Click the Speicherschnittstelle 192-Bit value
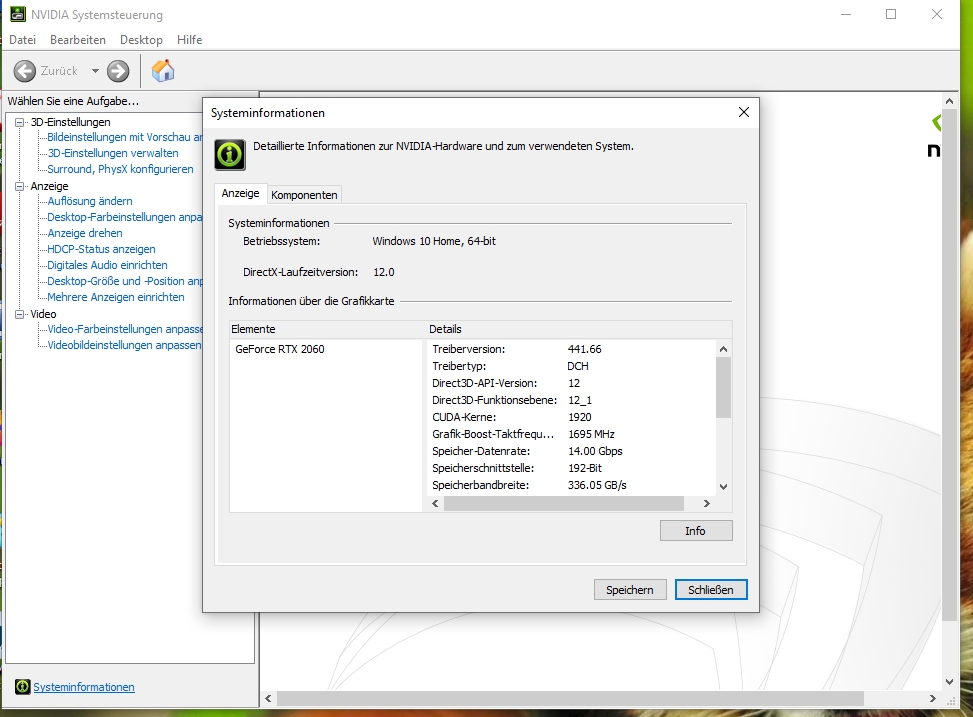Image resolution: width=973 pixels, height=717 pixels. (585, 468)
